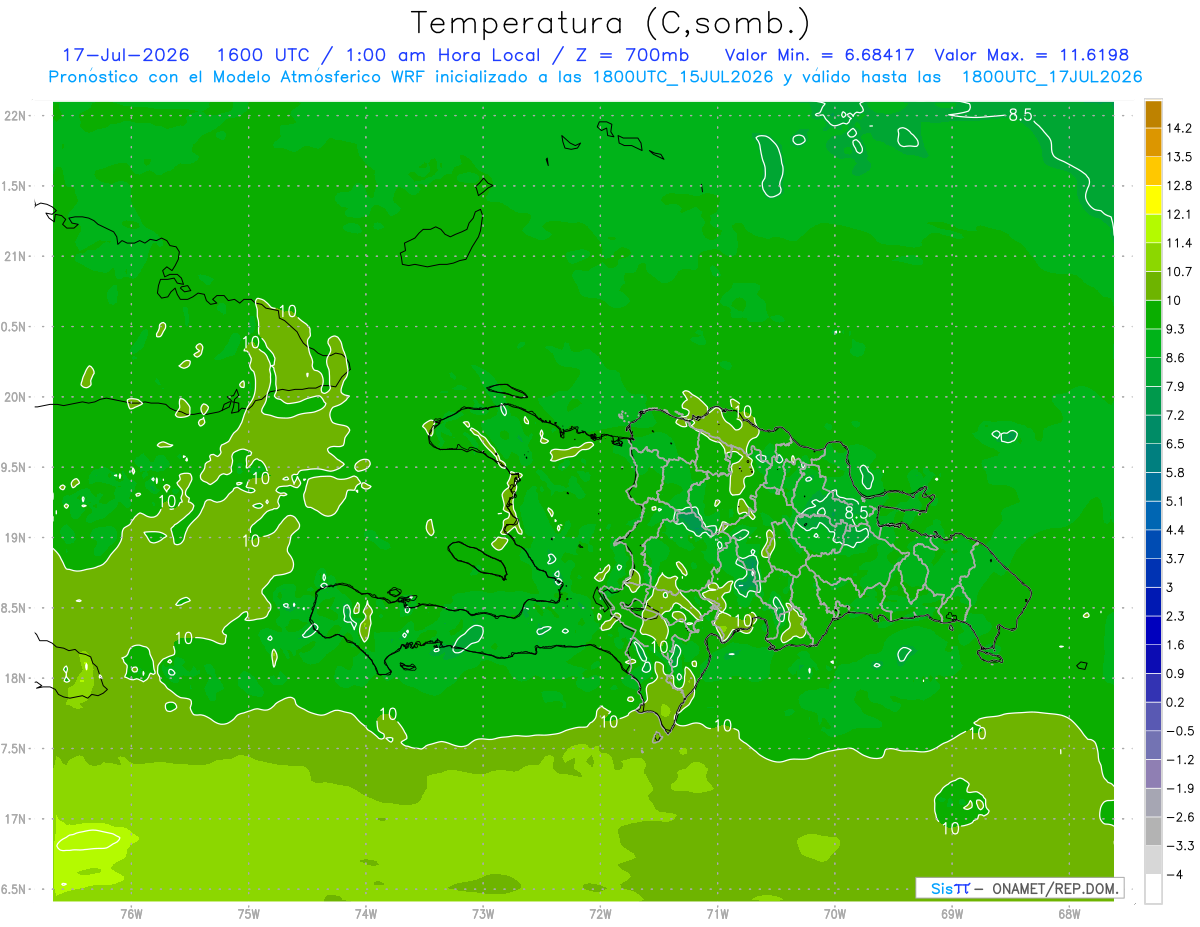Click the 19N latitude axis label
Viewport: 1200px width, 927px height.
pyautogui.click(x=17, y=538)
